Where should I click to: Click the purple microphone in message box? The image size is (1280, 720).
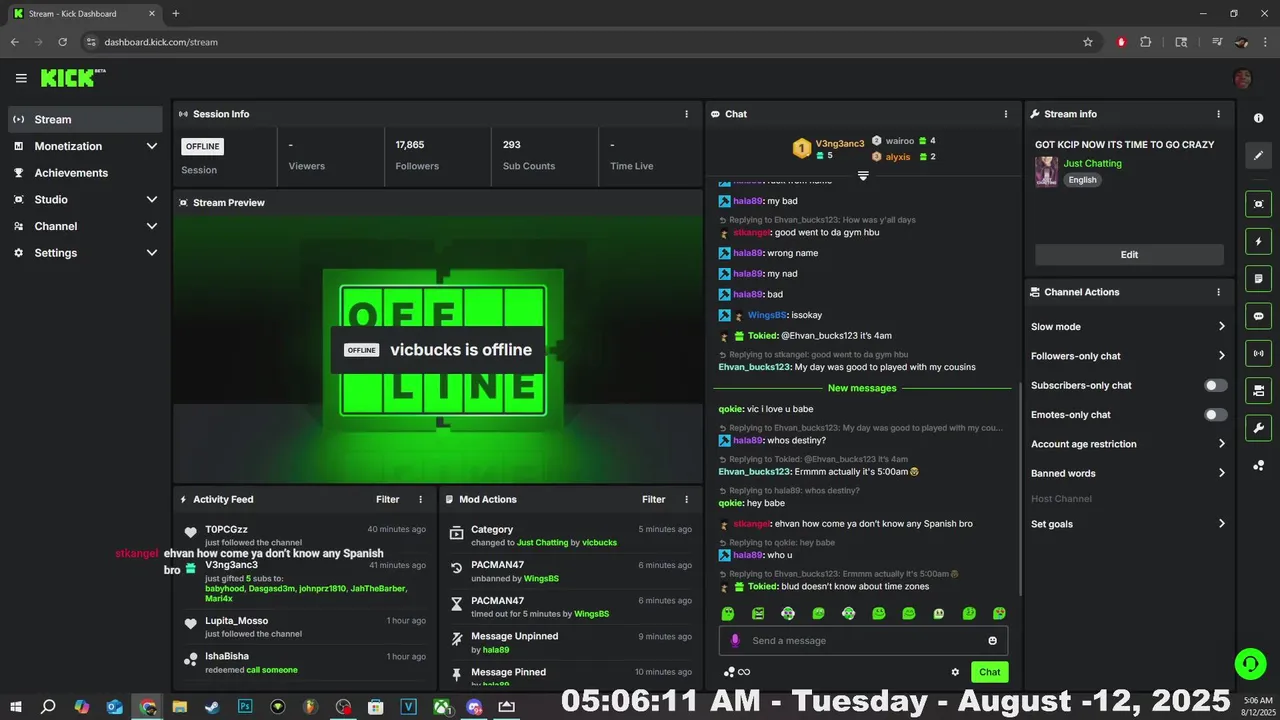pos(735,641)
